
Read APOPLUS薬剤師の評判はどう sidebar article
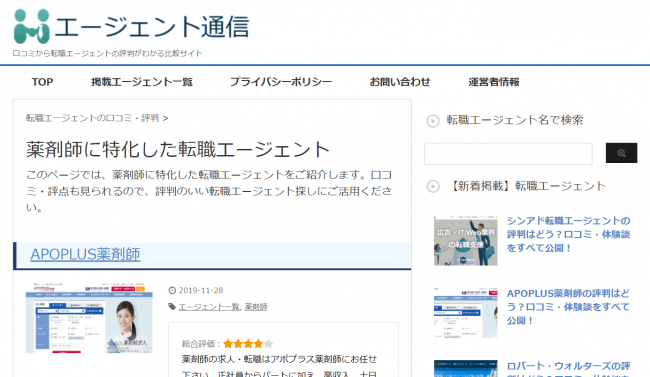568,307
